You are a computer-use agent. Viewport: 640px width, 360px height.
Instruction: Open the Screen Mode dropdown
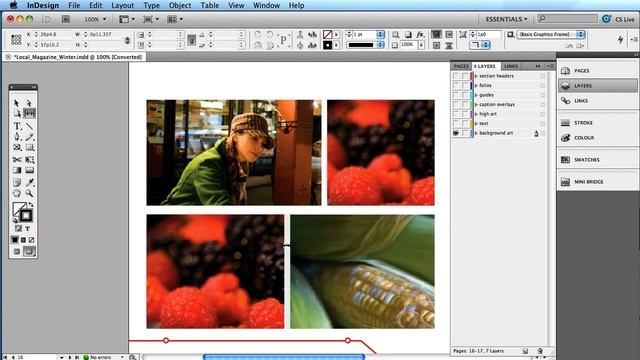(x=151, y=19)
